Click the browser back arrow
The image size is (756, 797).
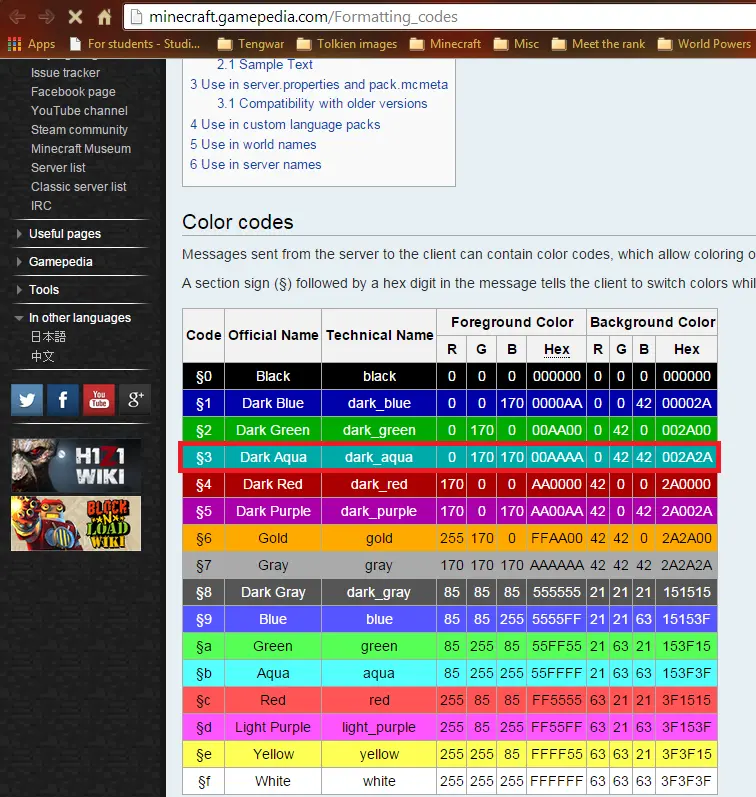(17, 17)
